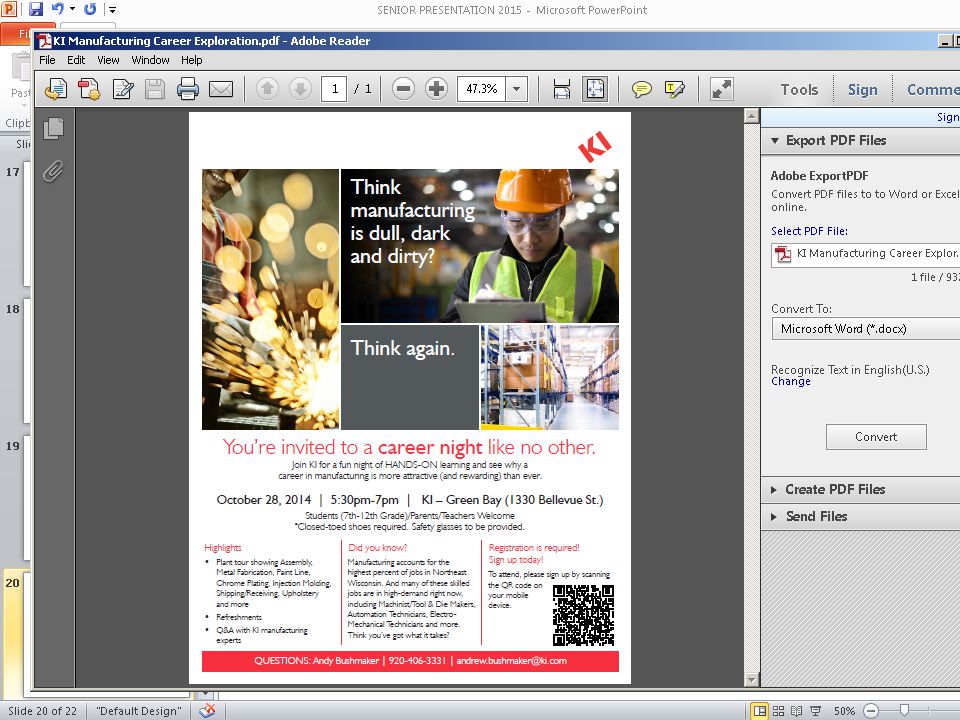
Task: Click the scroll up arrow of document scrollbar
Action: [x=751, y=116]
